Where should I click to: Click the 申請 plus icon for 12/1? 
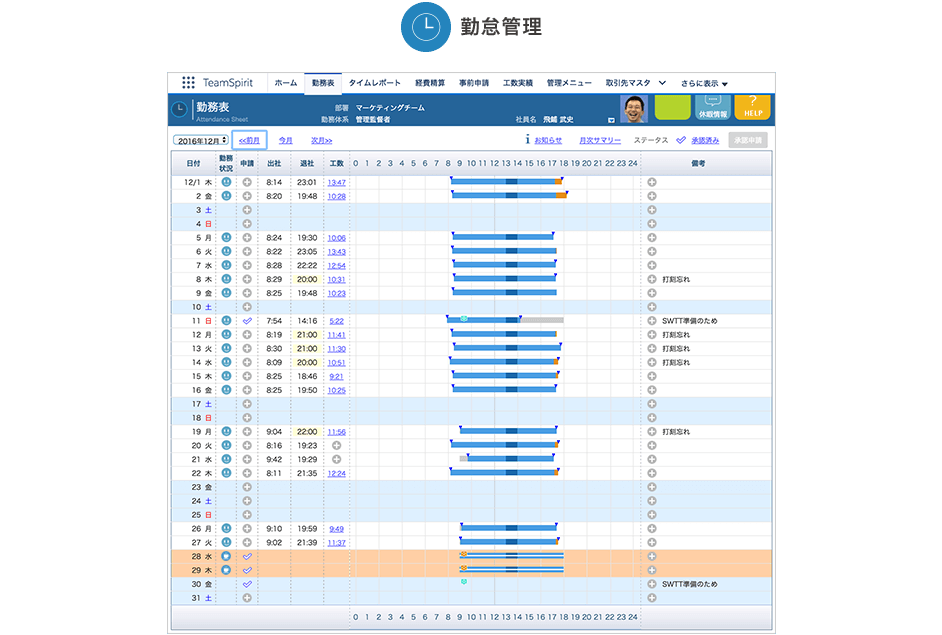247,182
